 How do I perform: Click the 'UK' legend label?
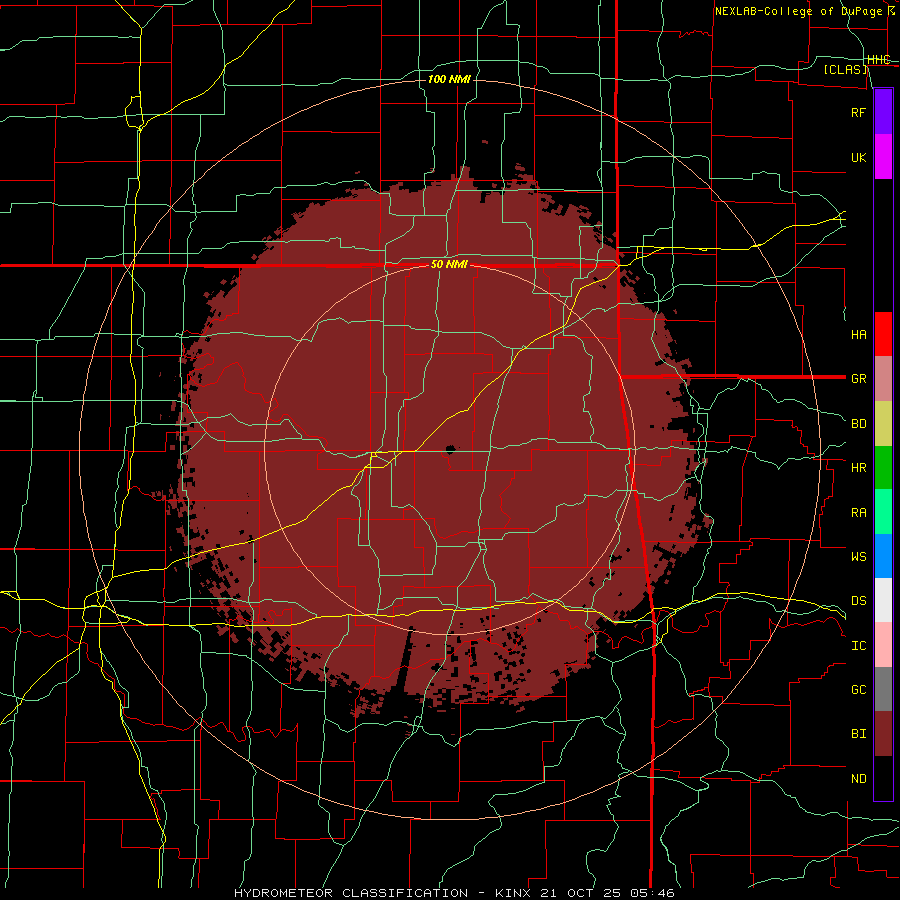tap(858, 157)
